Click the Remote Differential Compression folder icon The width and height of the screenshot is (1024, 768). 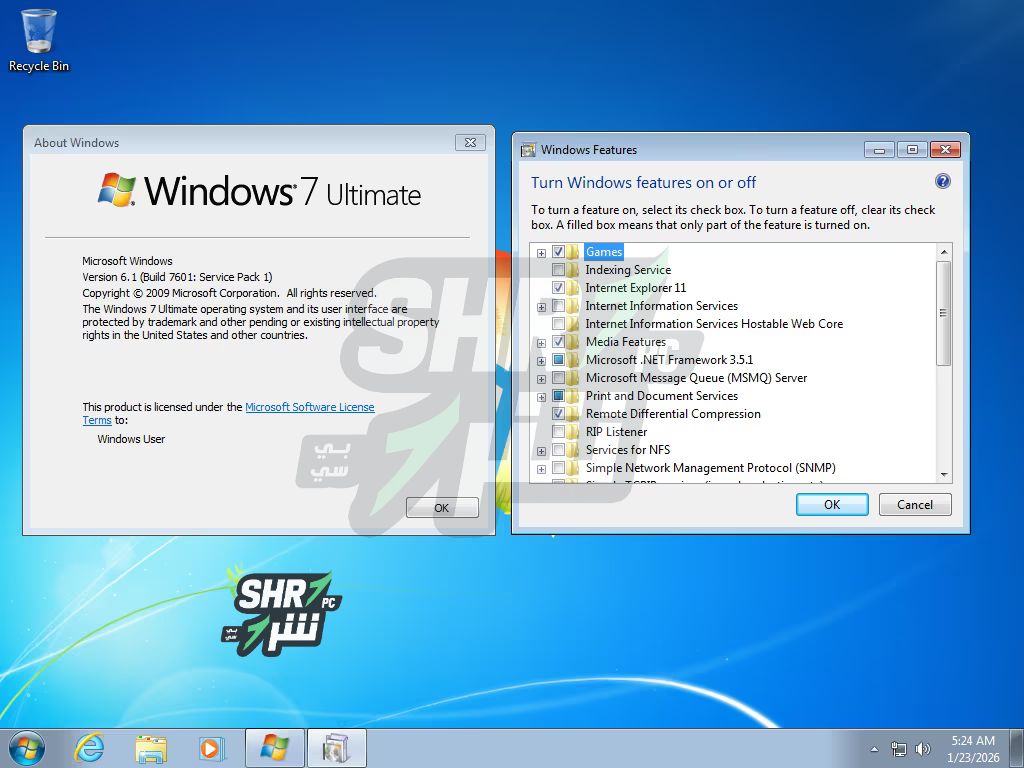point(573,413)
